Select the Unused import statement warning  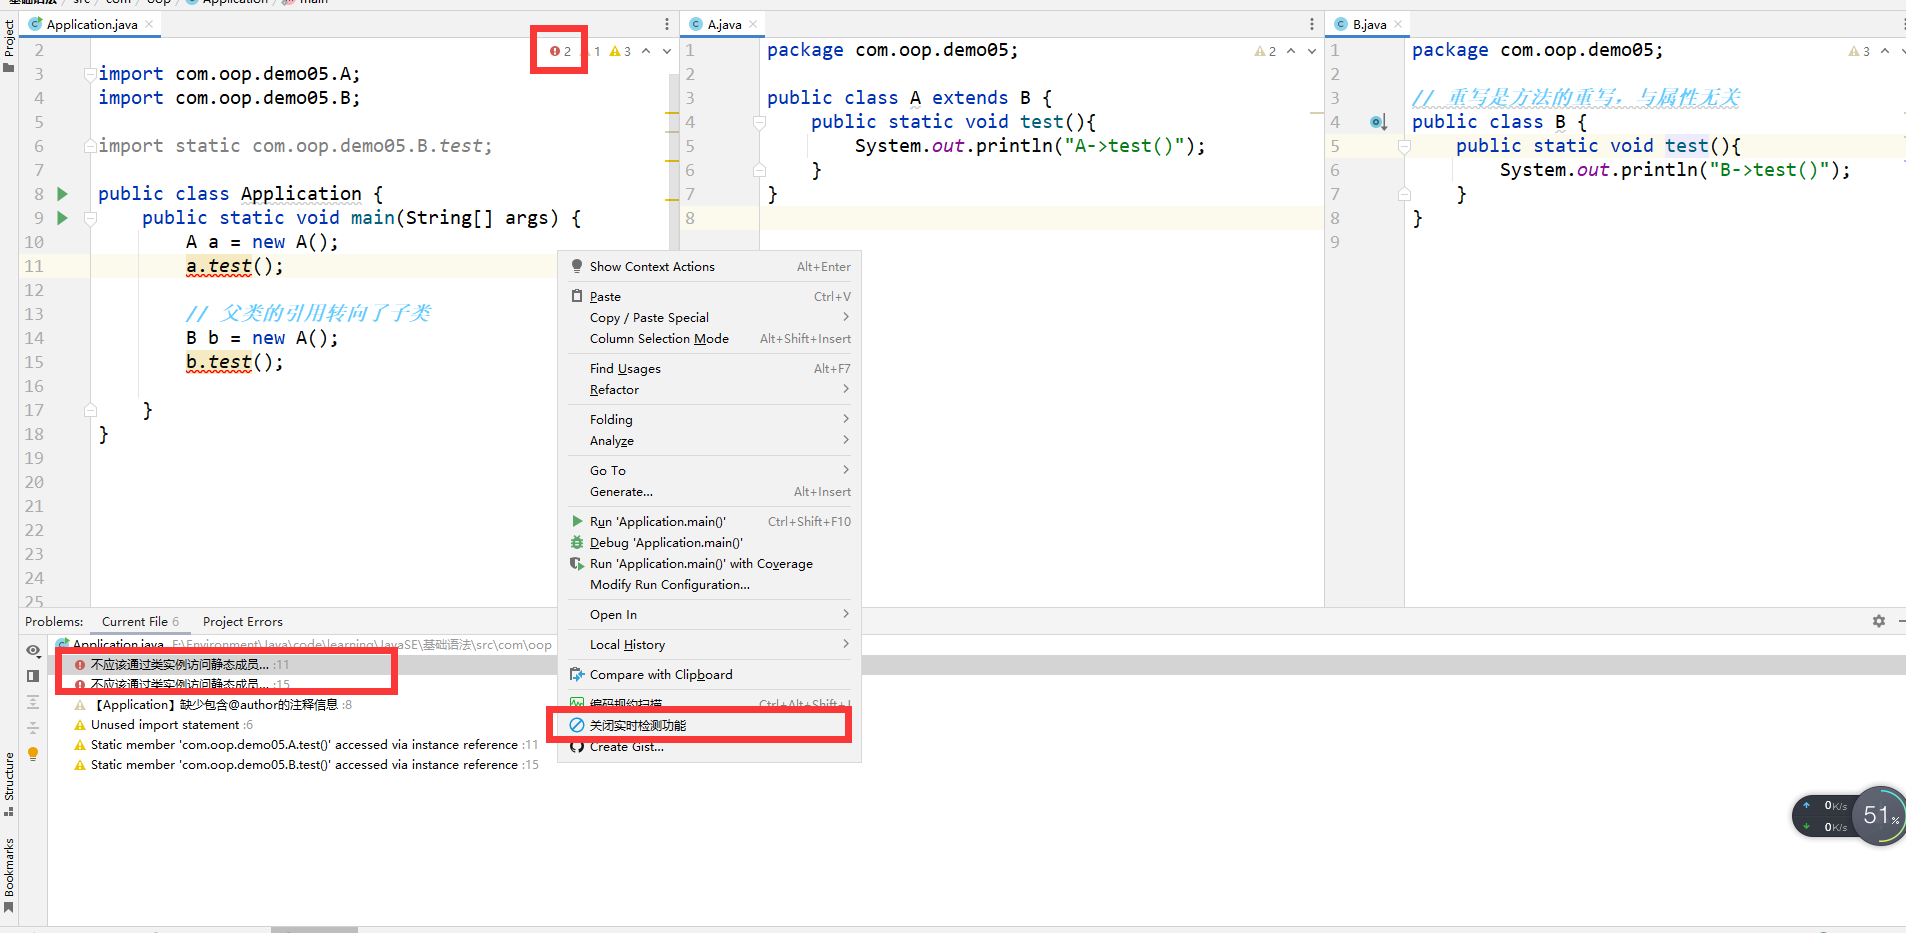click(x=163, y=725)
